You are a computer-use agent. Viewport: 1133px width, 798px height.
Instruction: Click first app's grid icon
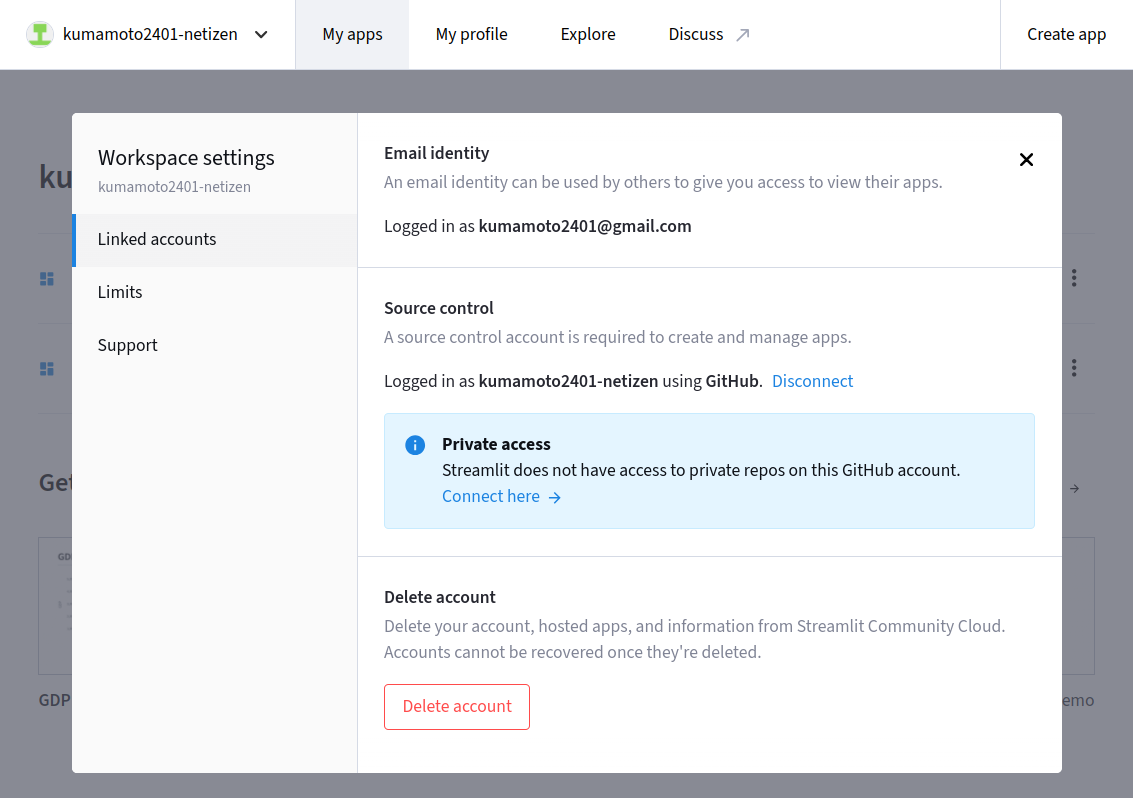point(47,279)
